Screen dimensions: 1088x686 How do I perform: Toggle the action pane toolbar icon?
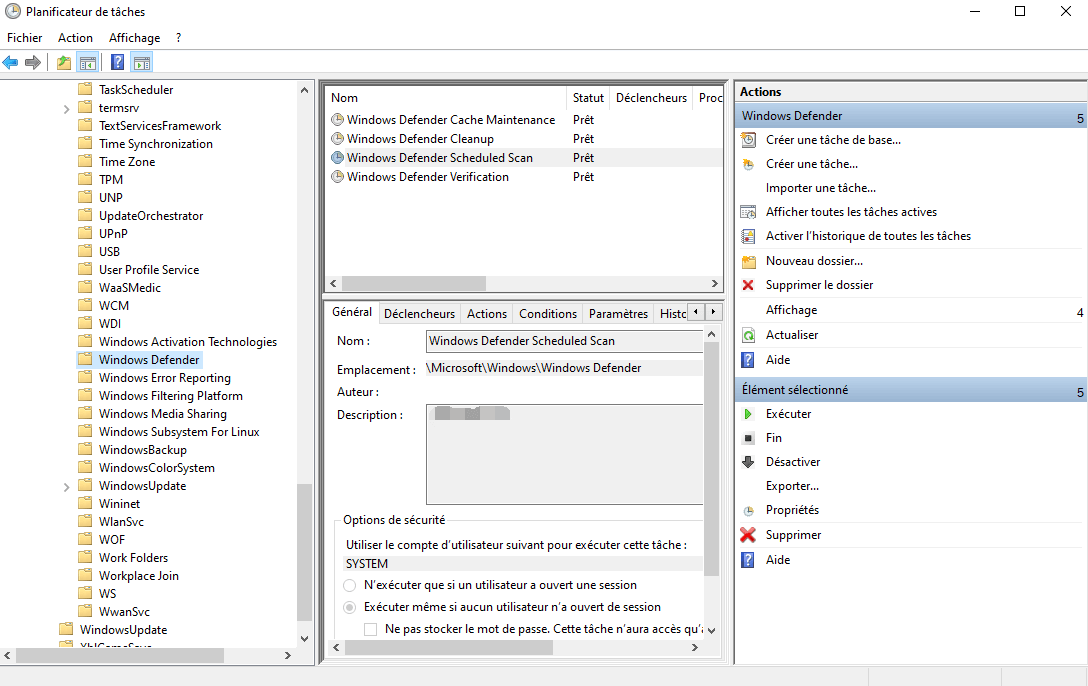142,63
